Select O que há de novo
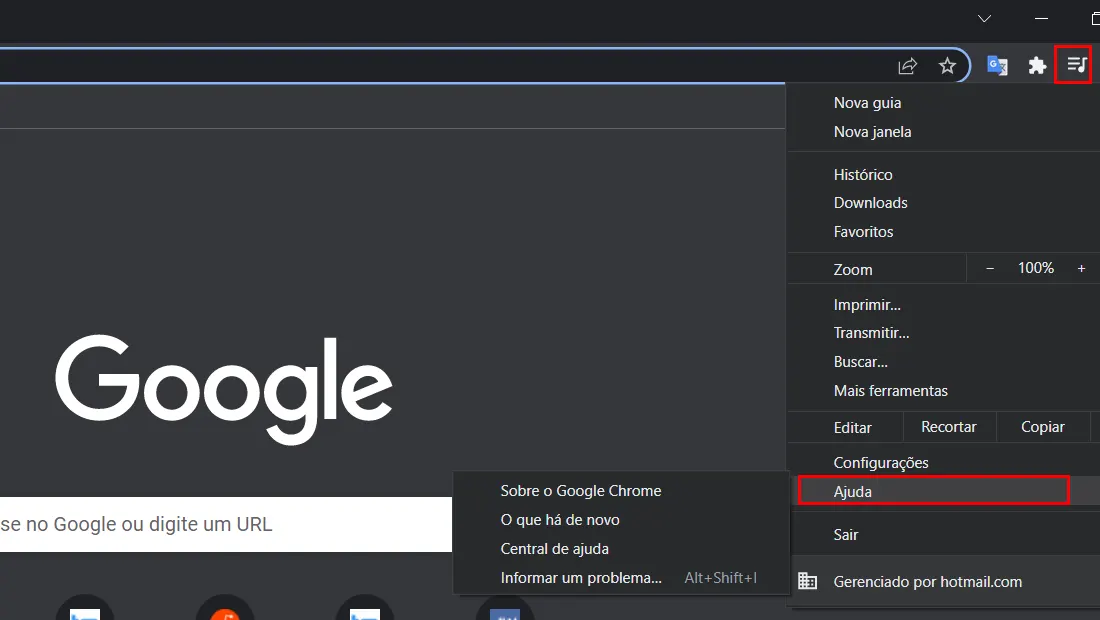 [x=621, y=520]
